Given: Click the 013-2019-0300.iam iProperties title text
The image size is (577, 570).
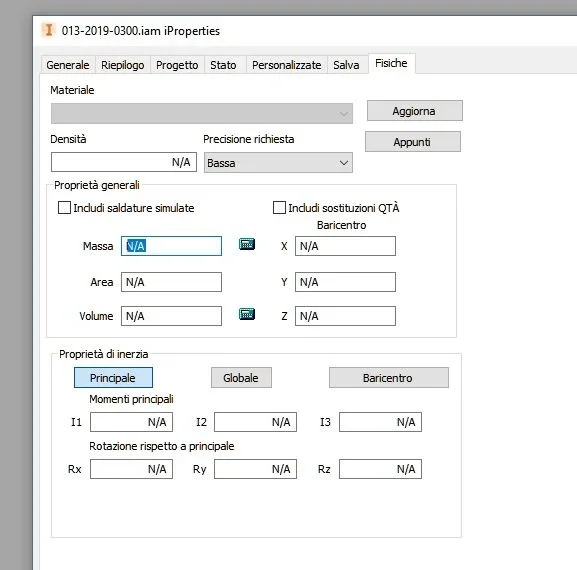Looking at the screenshot, I should tap(141, 31).
